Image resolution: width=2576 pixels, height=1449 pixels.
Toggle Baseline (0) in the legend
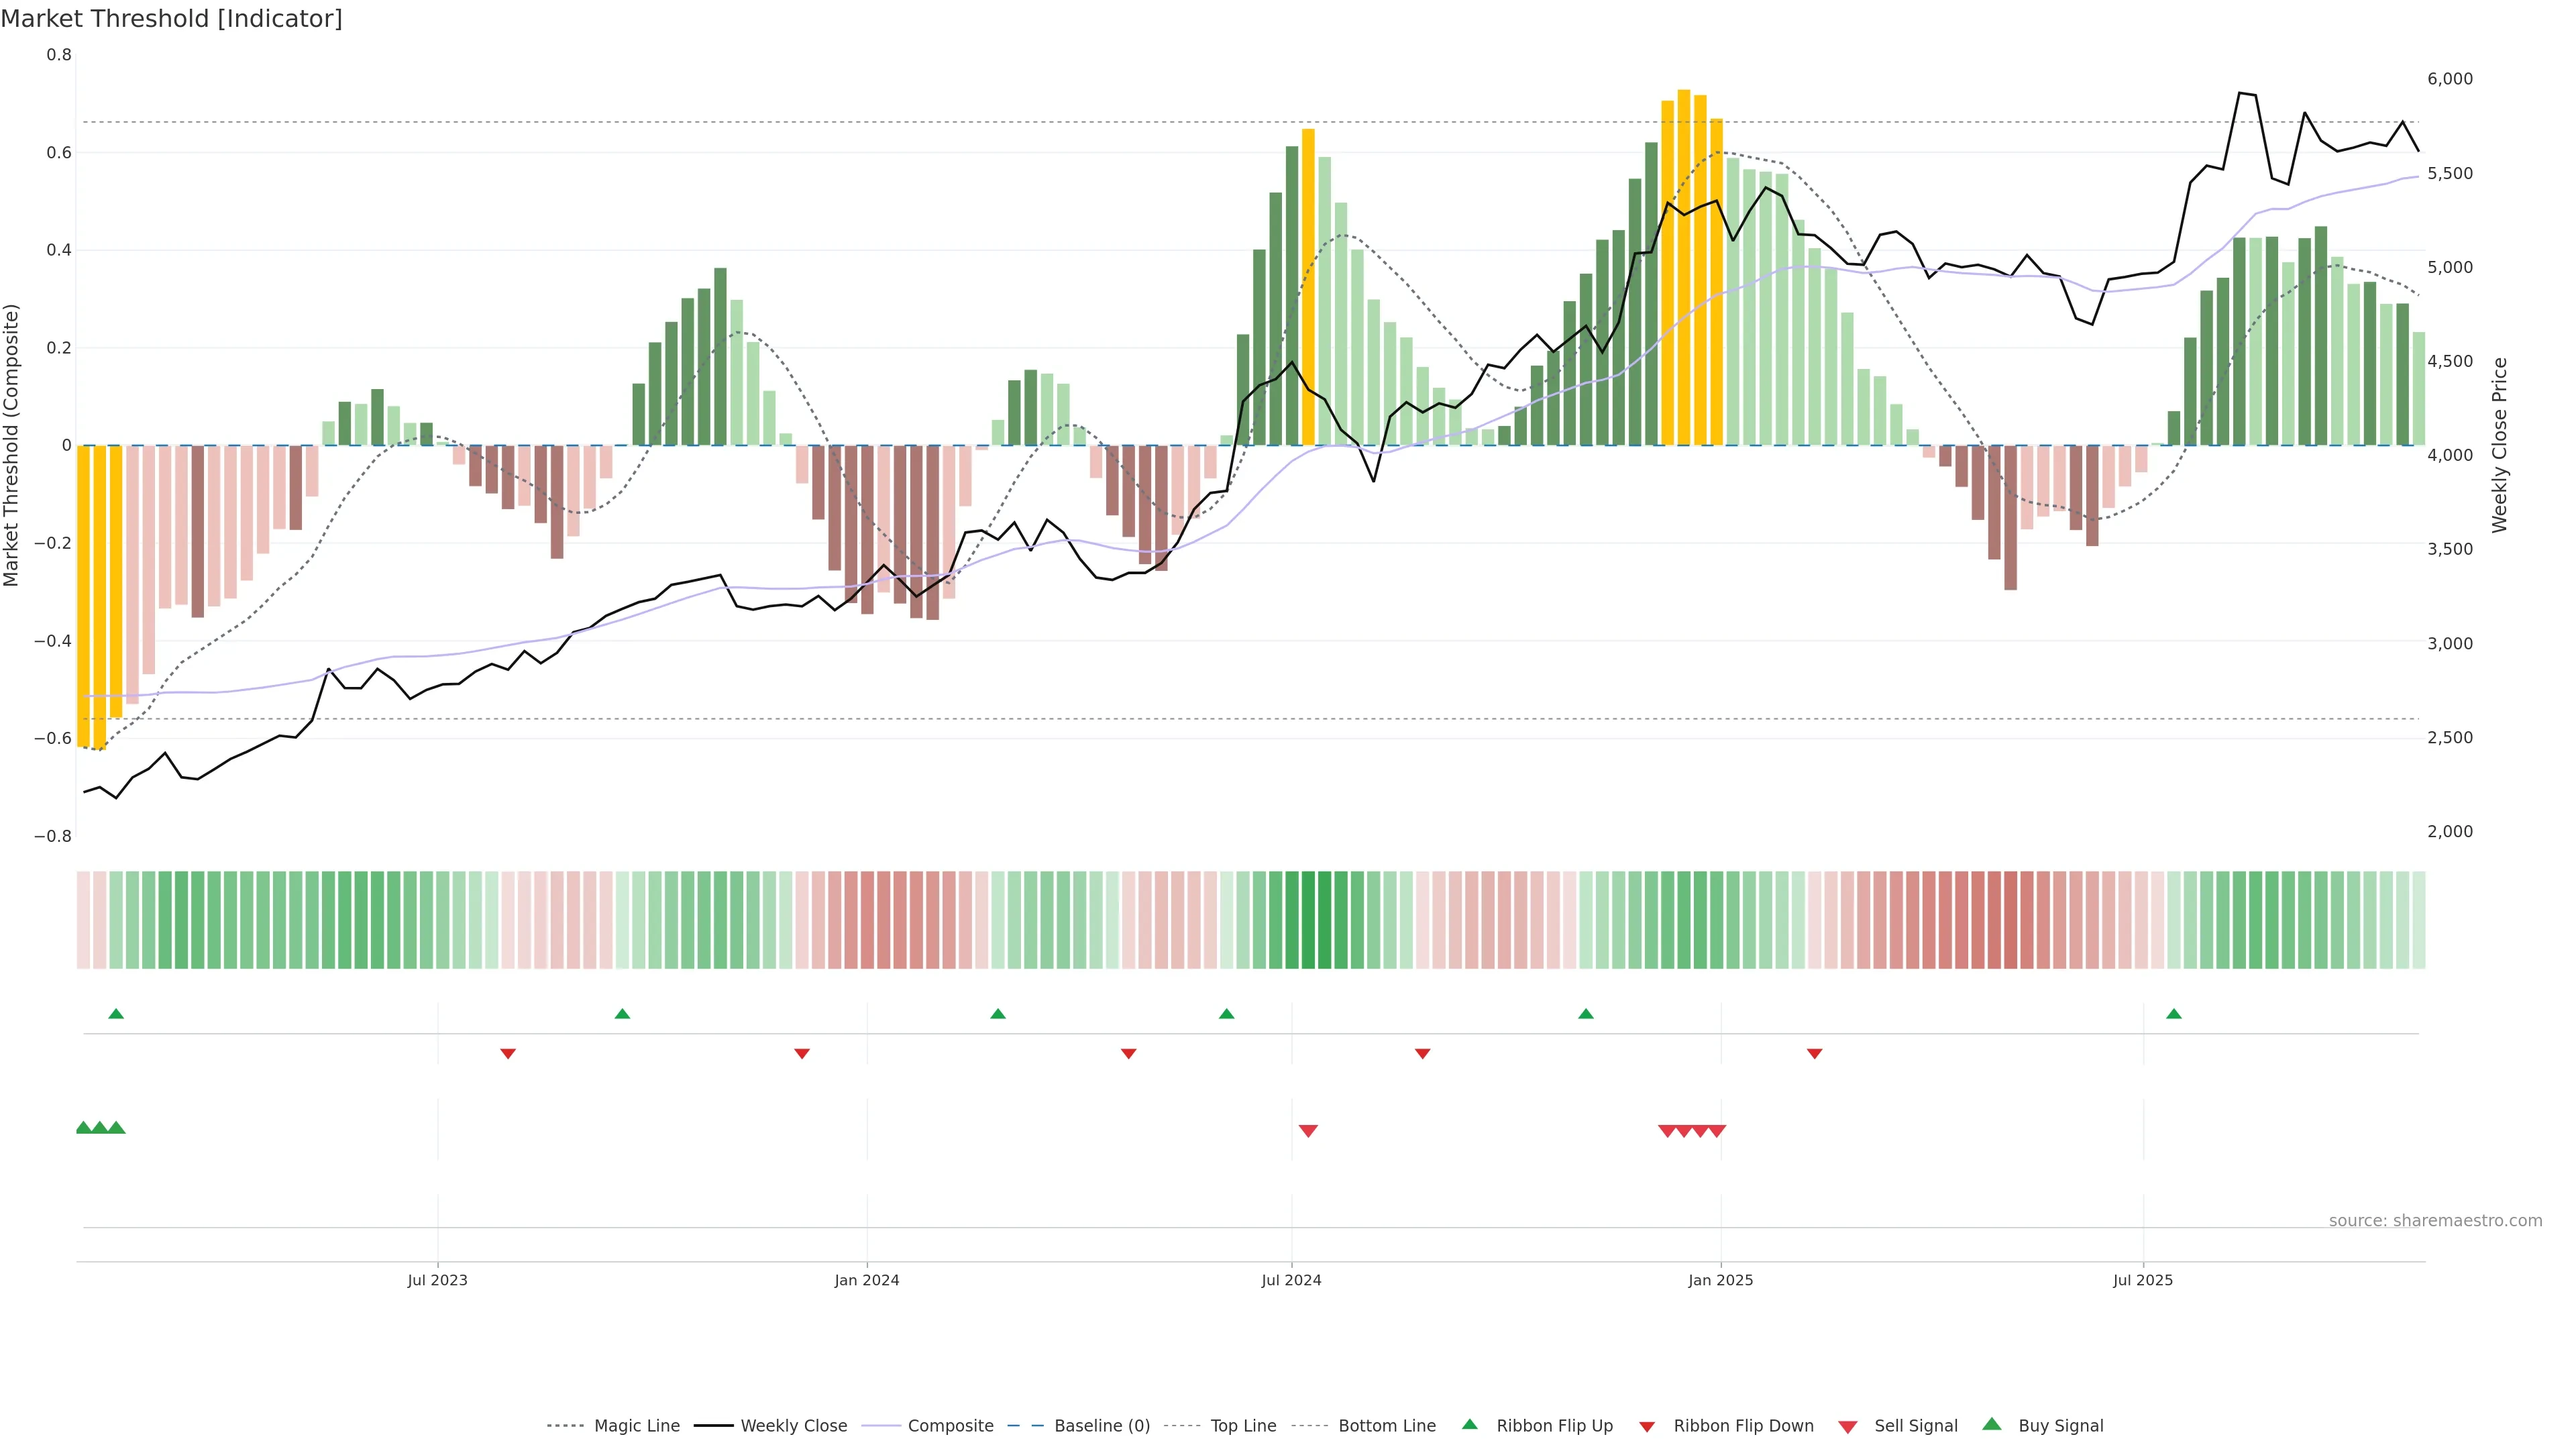[1101, 1426]
